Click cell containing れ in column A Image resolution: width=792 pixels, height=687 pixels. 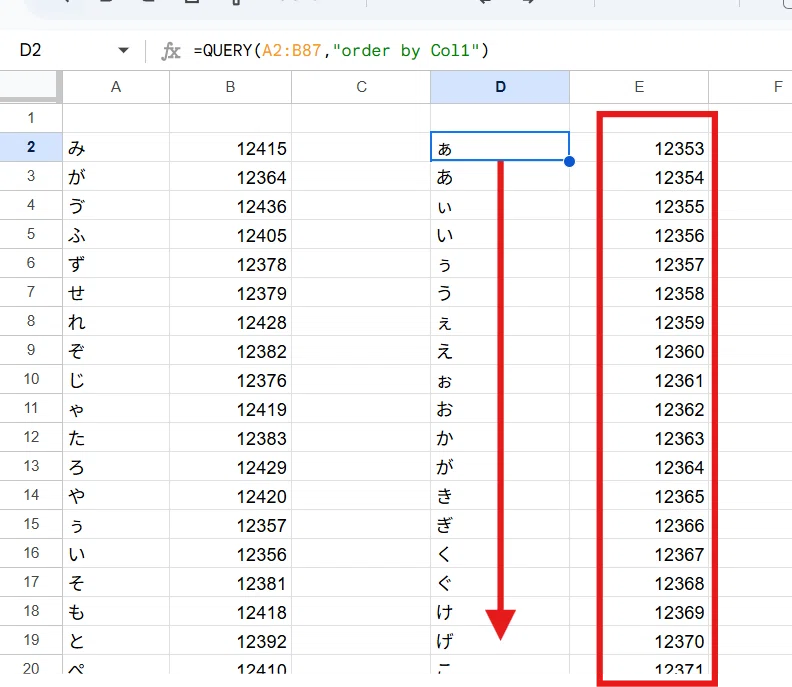(x=116, y=321)
